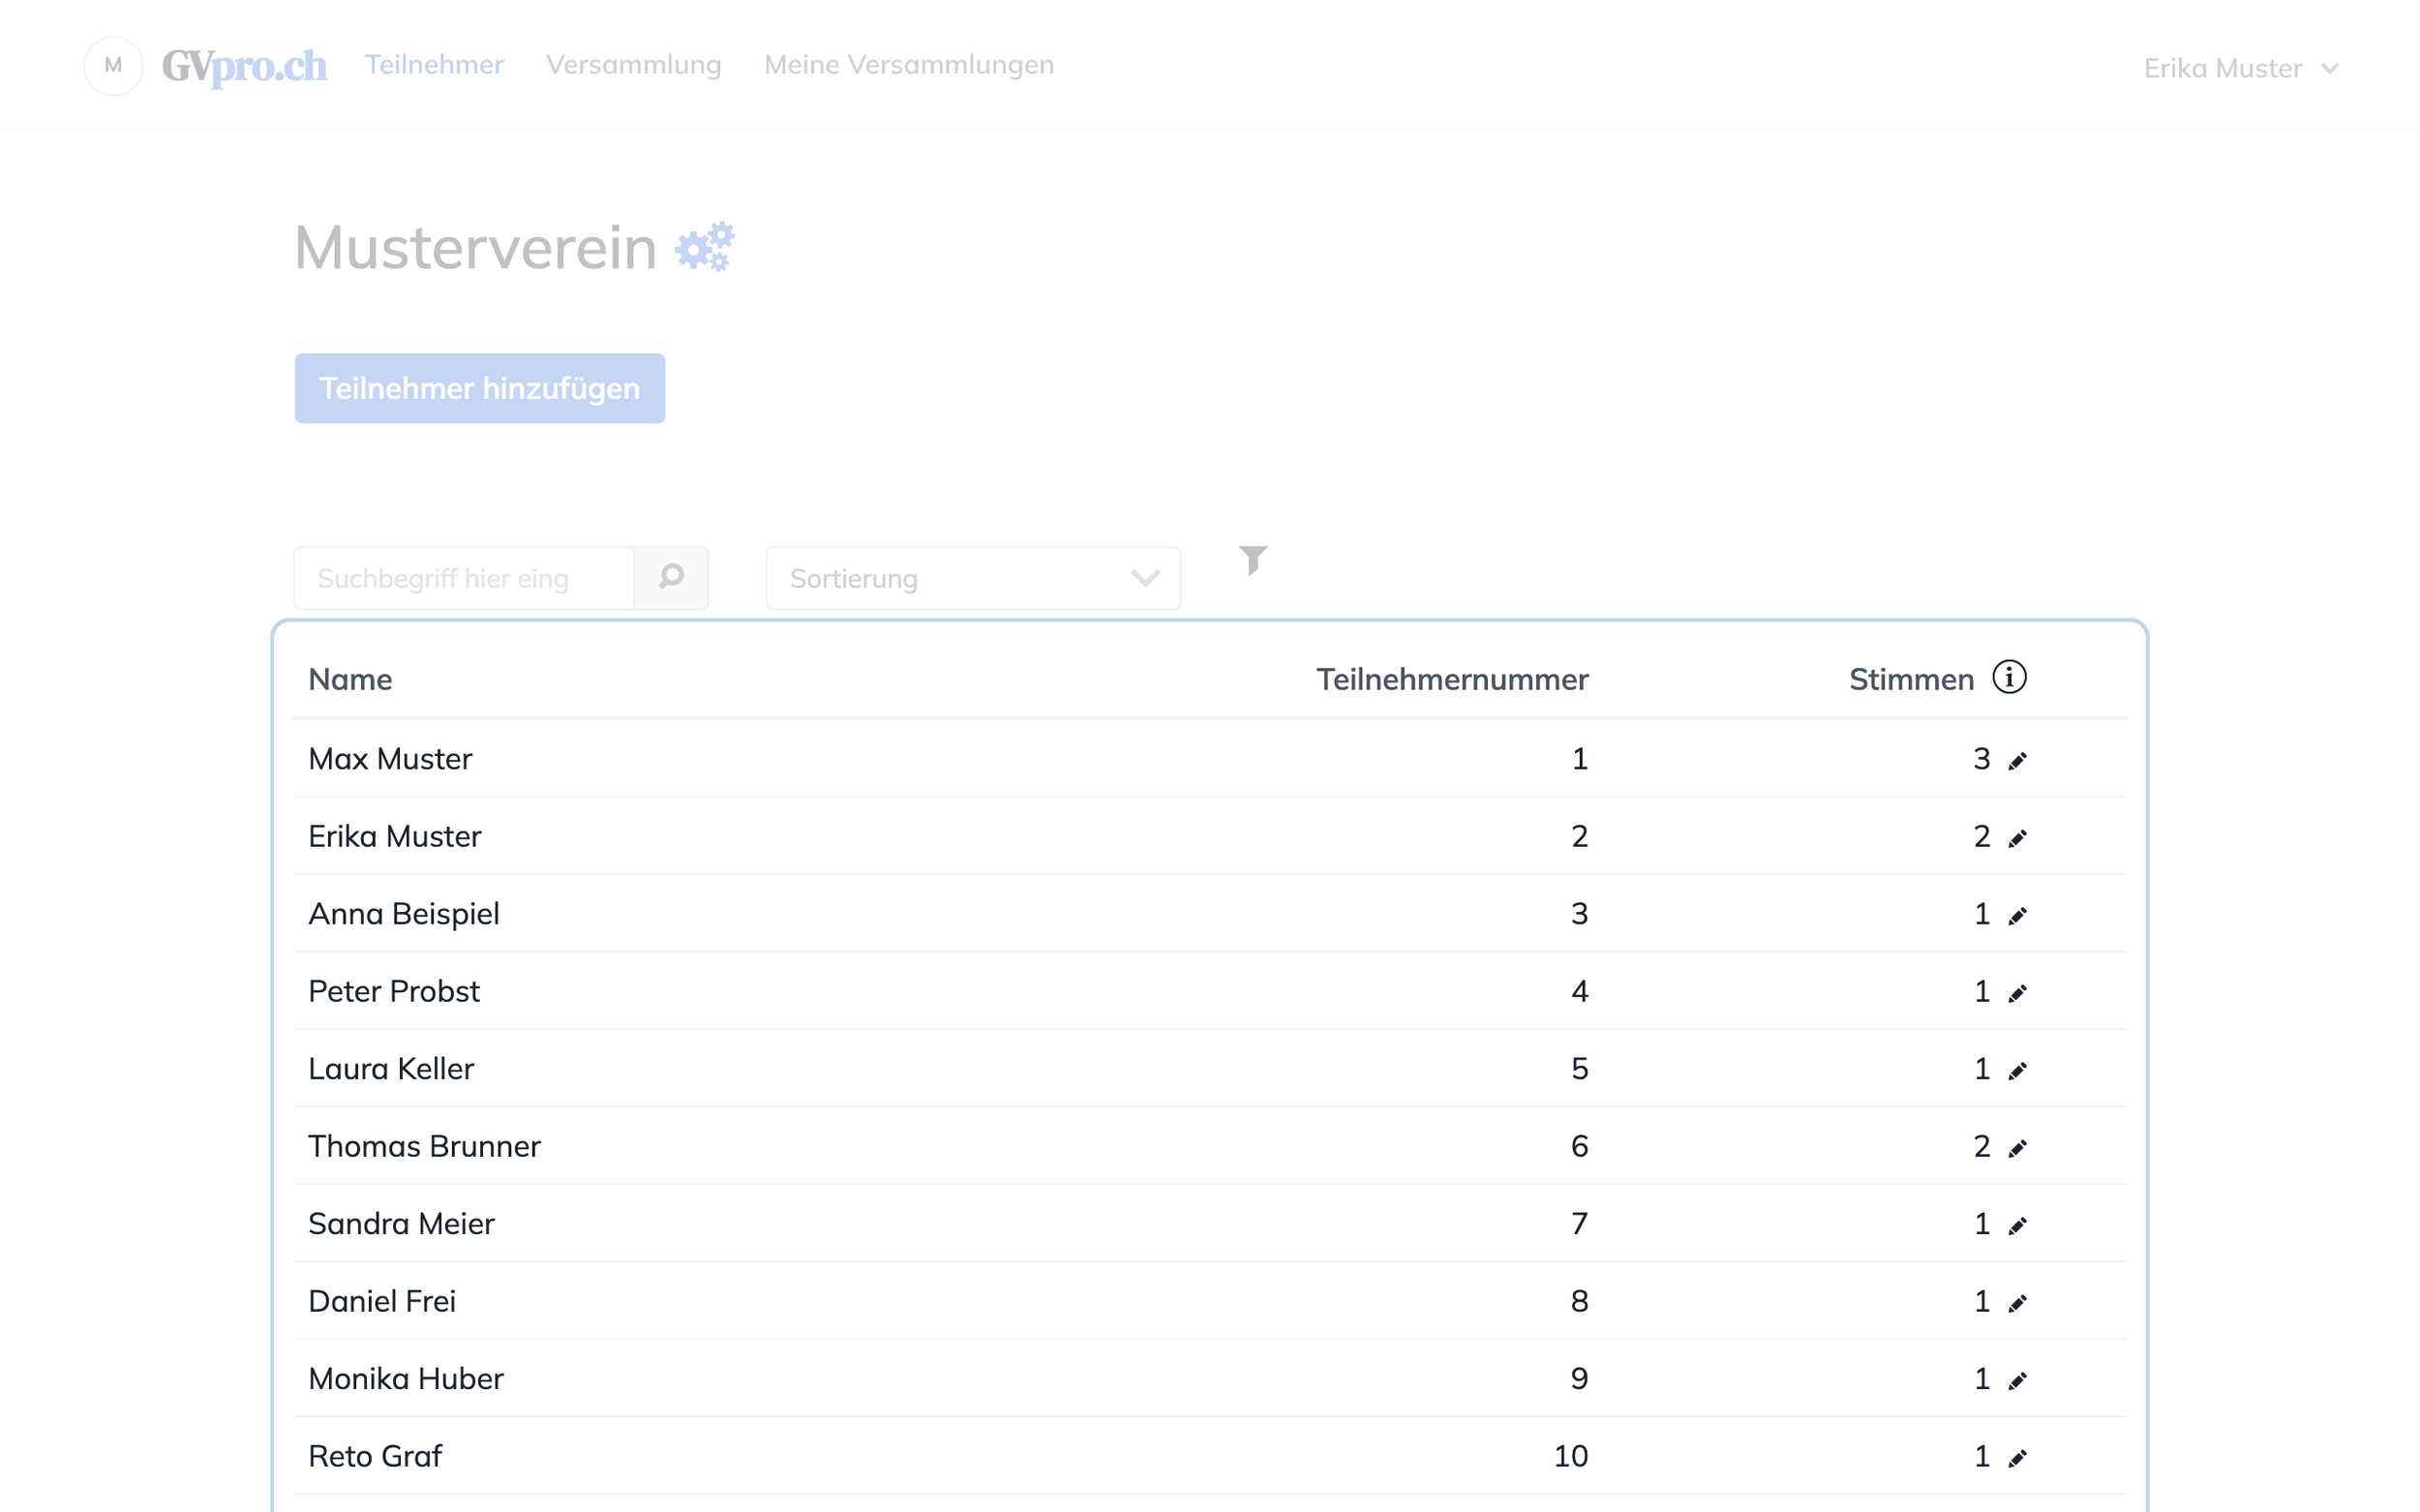The width and height of the screenshot is (2420, 1512).
Task: Select the Monika Huber name cell
Action: (x=406, y=1379)
